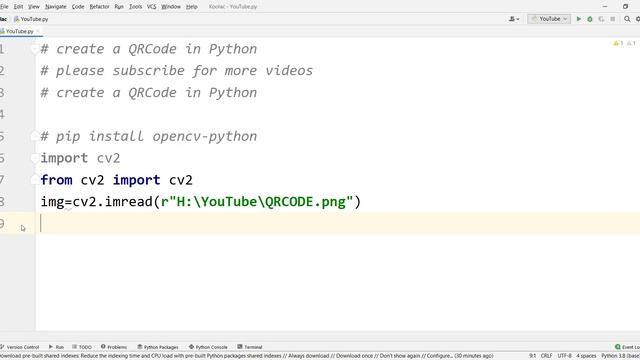Open the Problems tool window
Image resolution: width=640 pixels, height=360 pixels.
[114, 347]
